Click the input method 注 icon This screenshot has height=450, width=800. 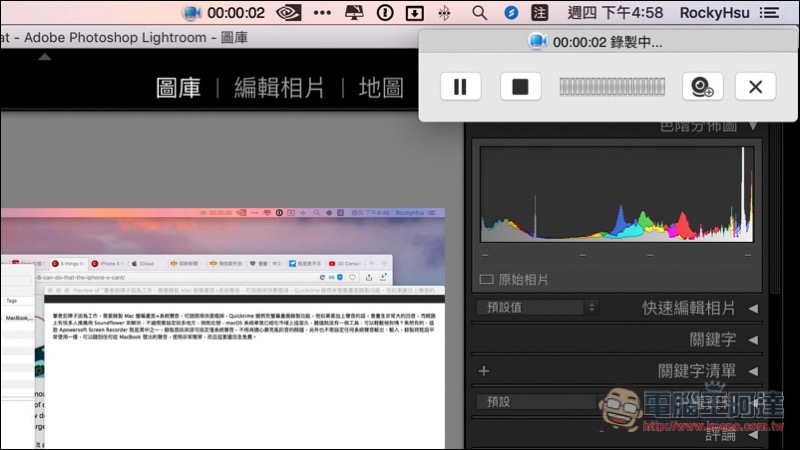coord(540,13)
